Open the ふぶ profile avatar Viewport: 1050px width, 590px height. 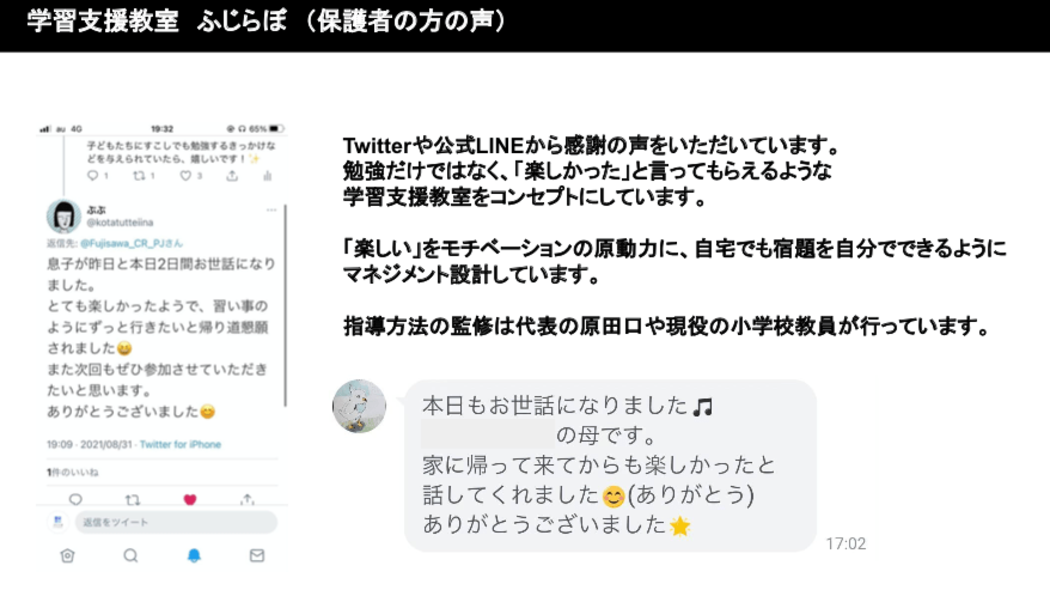[64, 216]
